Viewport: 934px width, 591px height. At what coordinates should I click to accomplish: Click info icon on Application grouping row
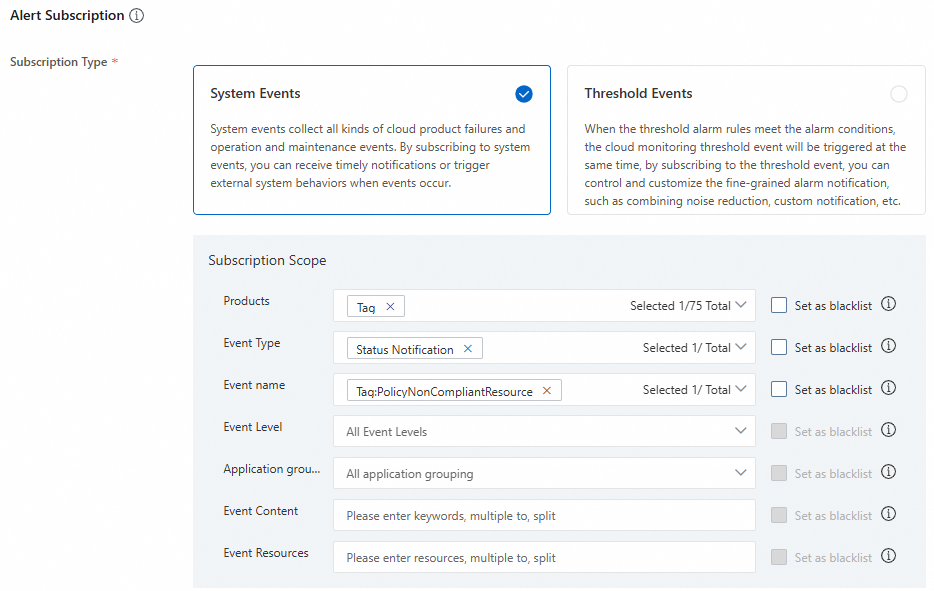point(888,473)
